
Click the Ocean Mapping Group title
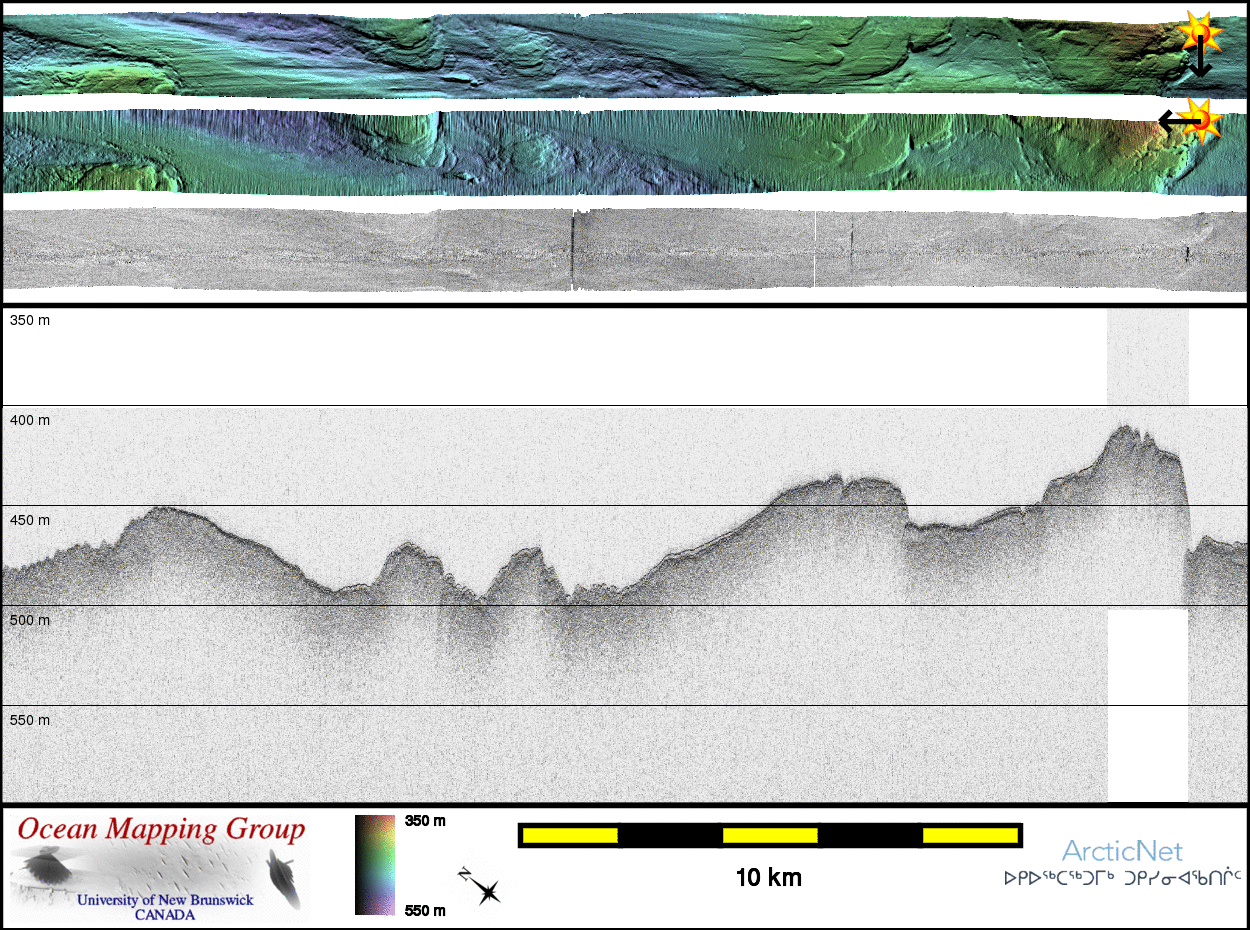tap(161, 829)
